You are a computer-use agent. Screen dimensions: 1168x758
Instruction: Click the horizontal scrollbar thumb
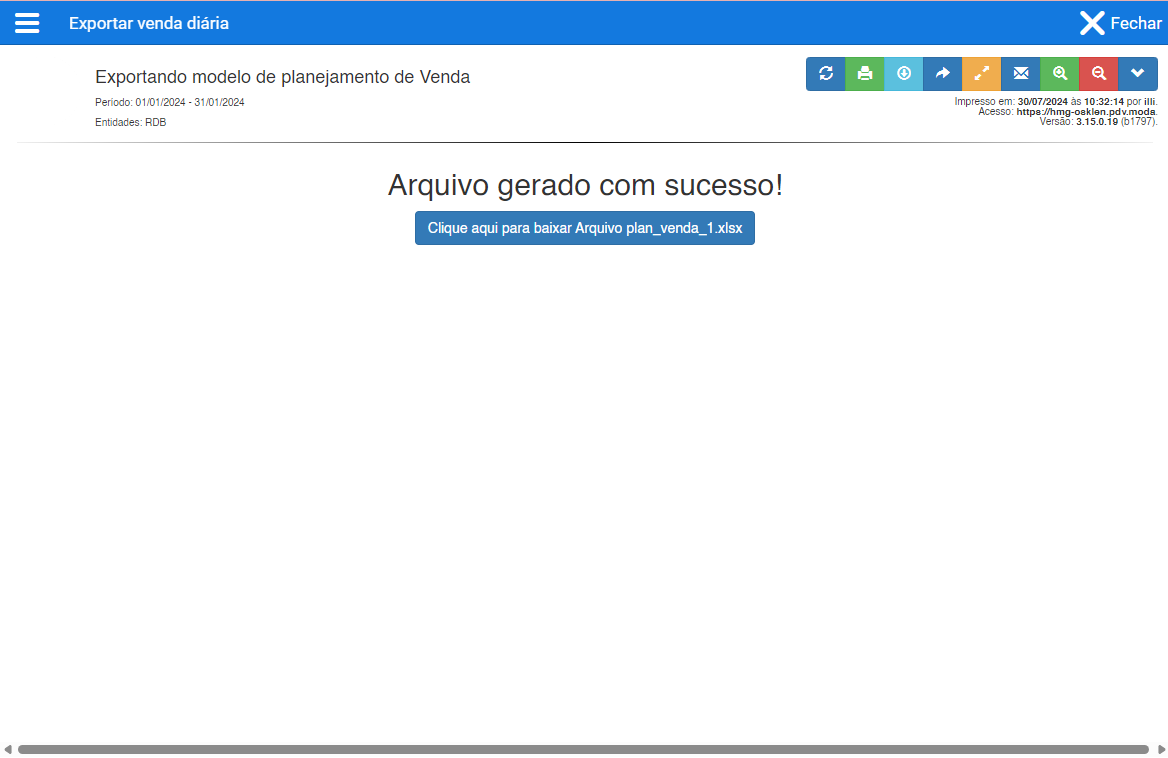[583, 749]
